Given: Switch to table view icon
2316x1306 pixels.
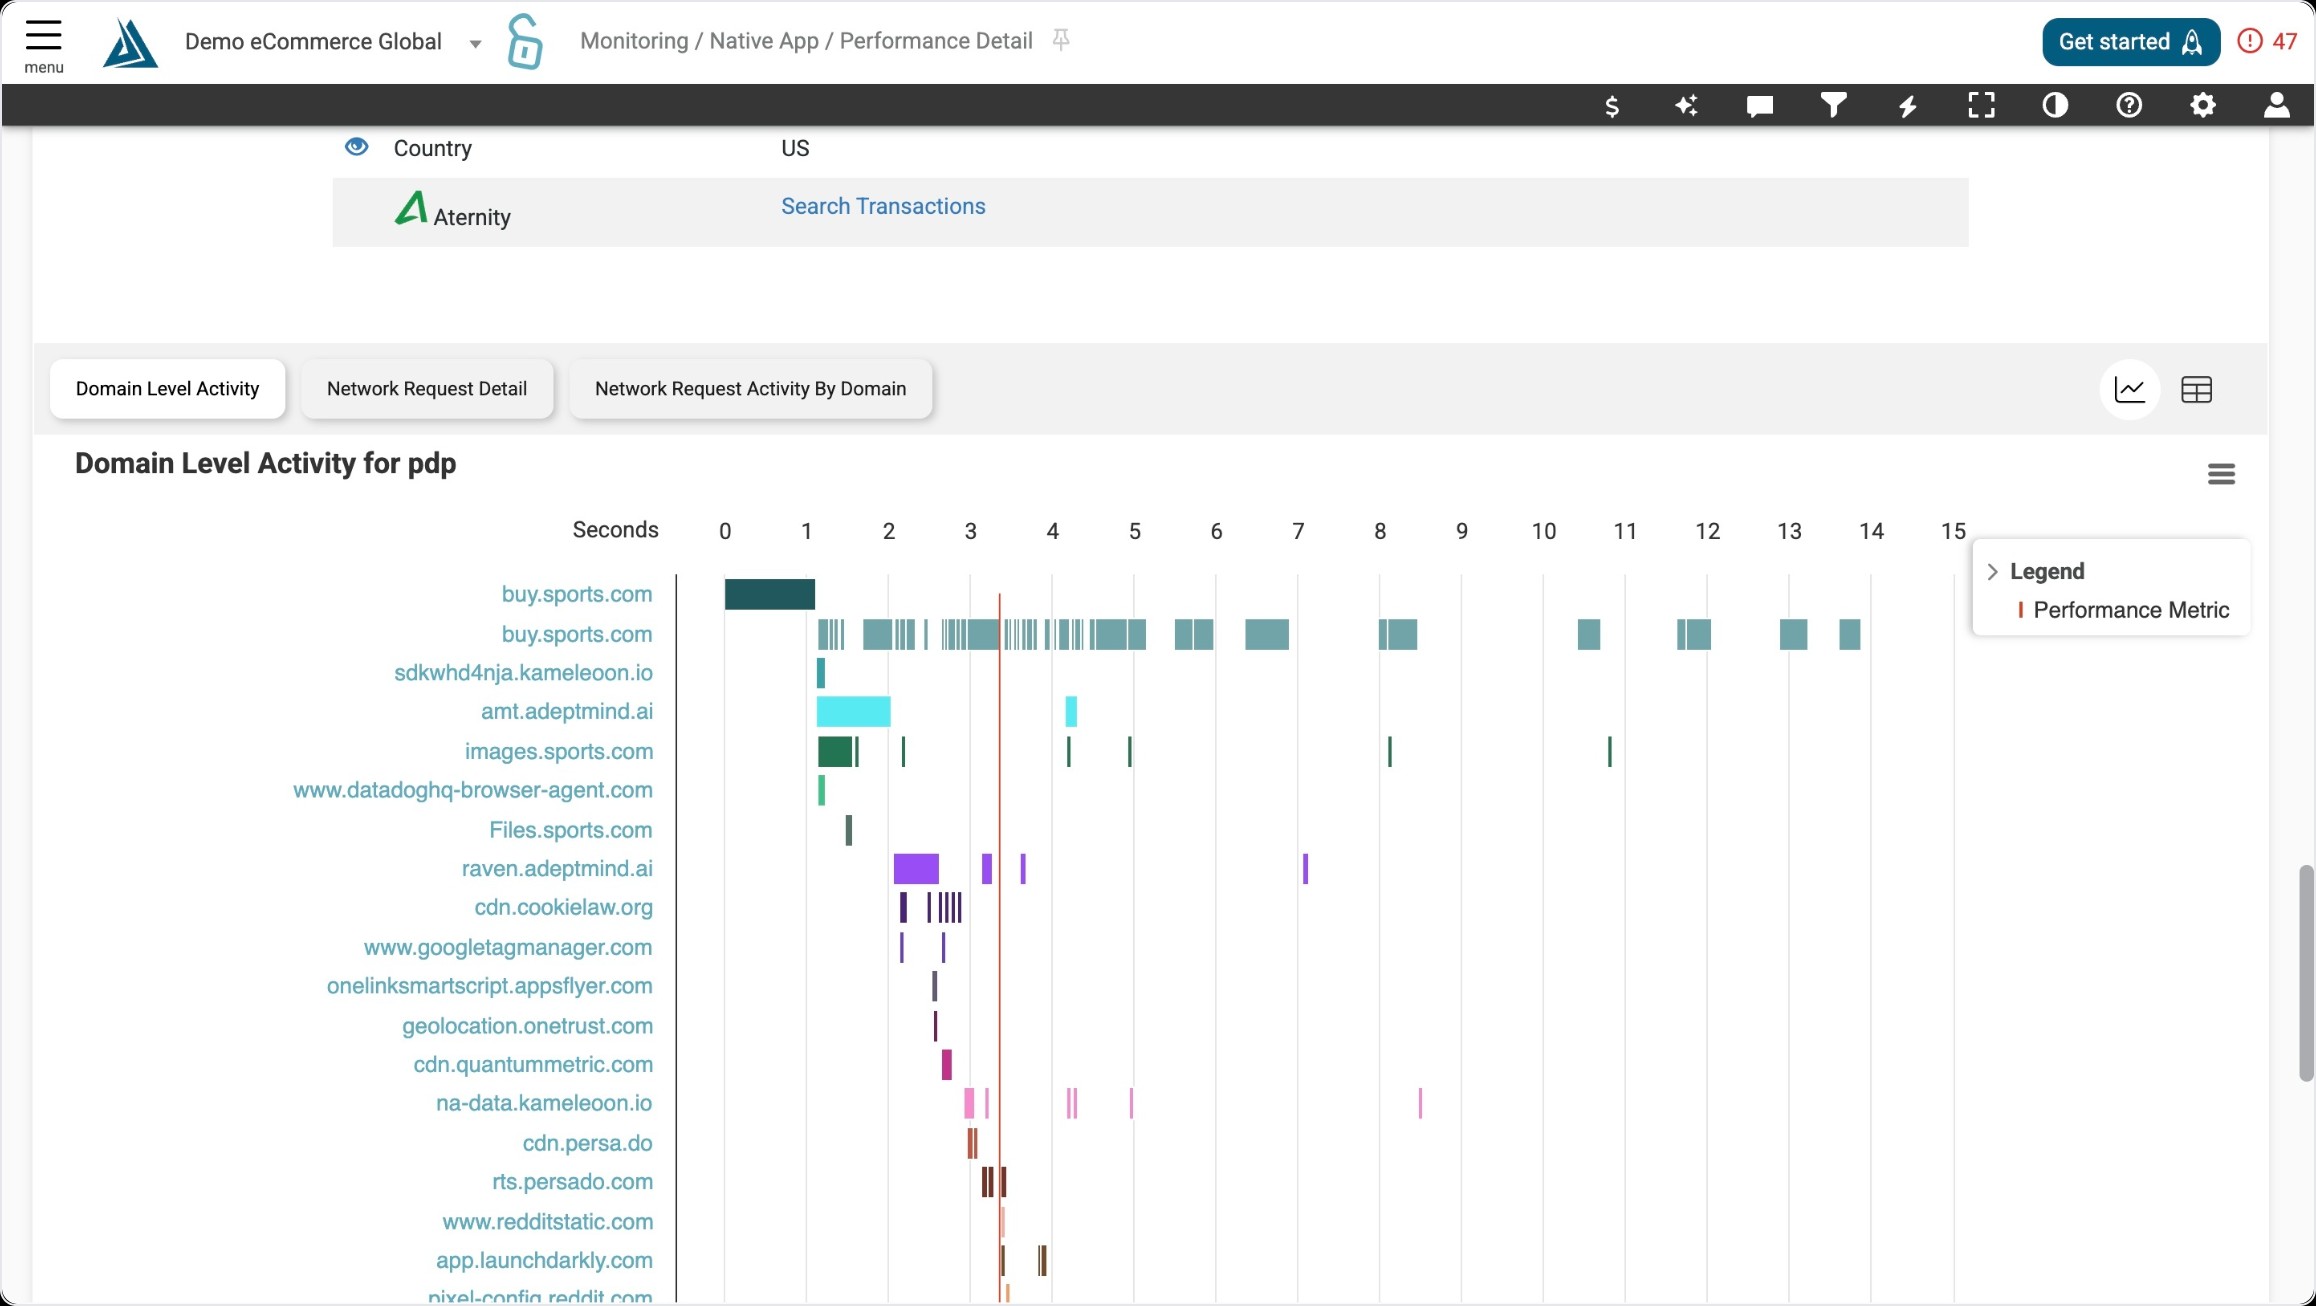Looking at the screenshot, I should 2196,389.
